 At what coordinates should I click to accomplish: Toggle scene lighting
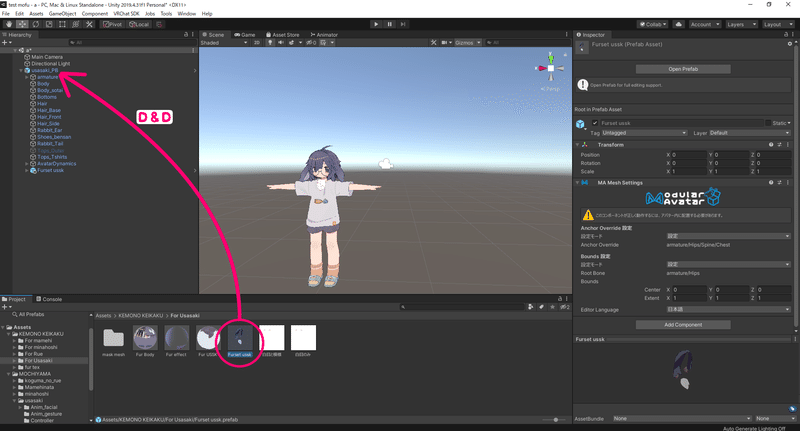270,42
